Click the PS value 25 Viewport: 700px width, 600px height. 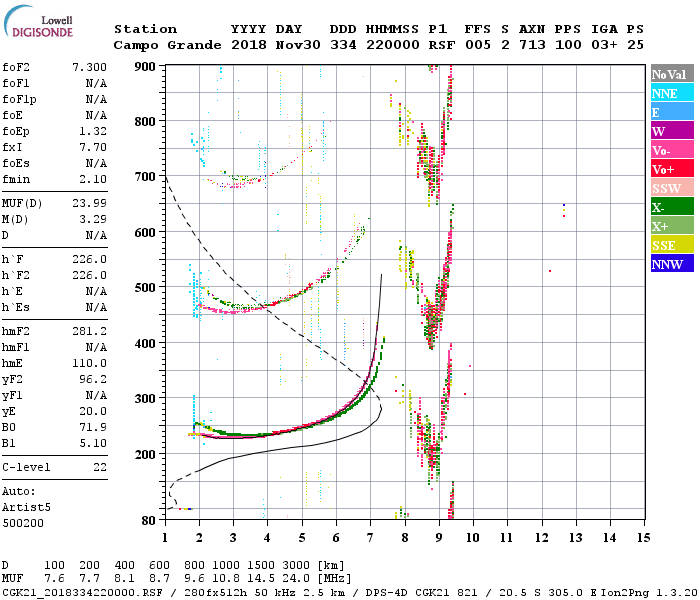coord(635,45)
